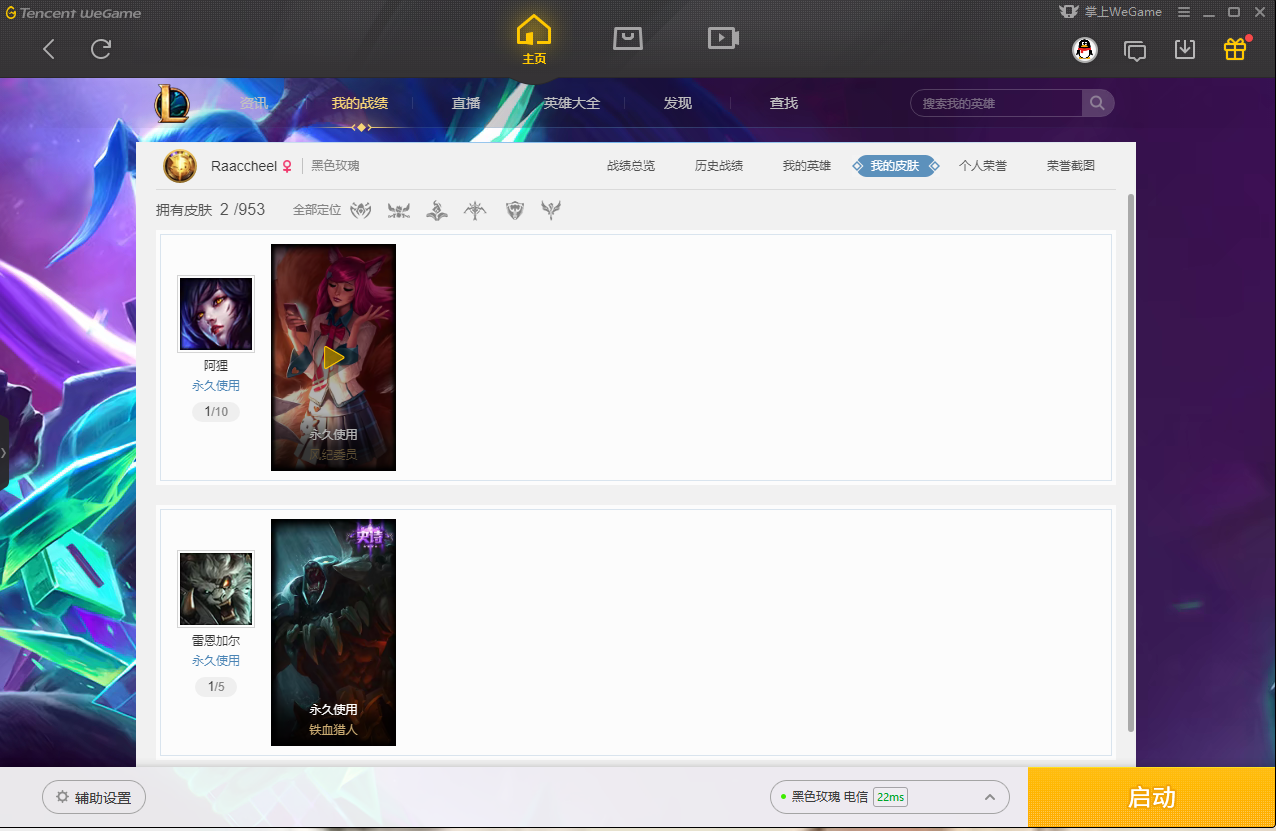The image size is (1276, 831).
Task: Select the 我的皮肤 sub-tab
Action: point(895,166)
